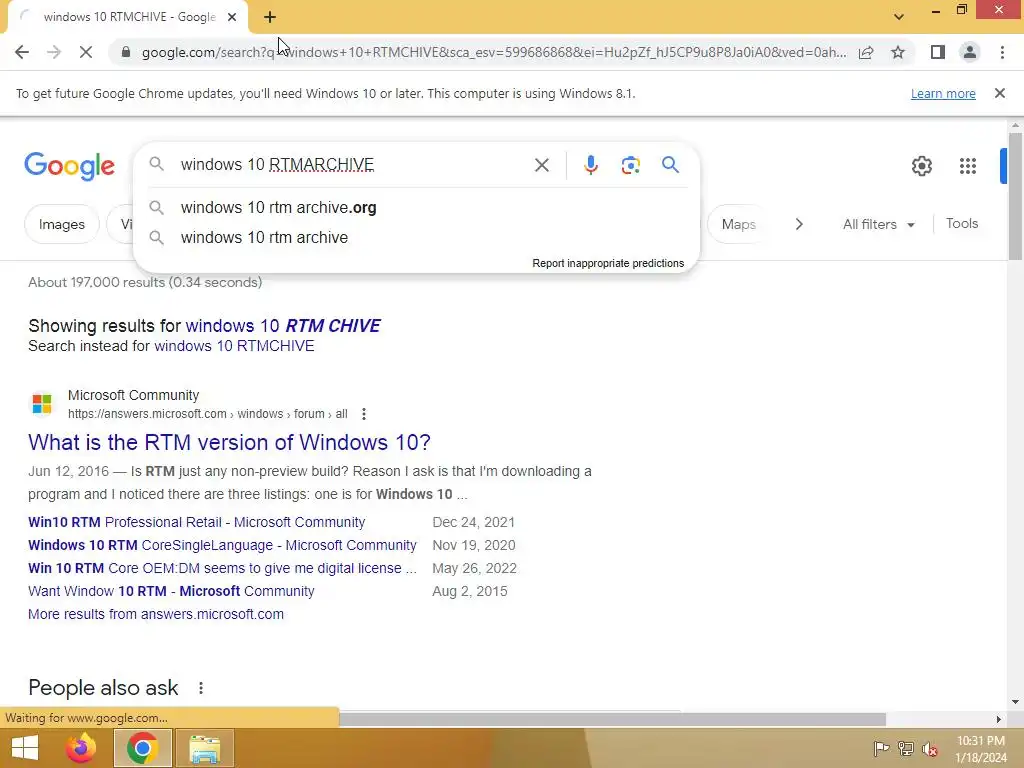Click Report inappropriate predictions

pos(608,263)
